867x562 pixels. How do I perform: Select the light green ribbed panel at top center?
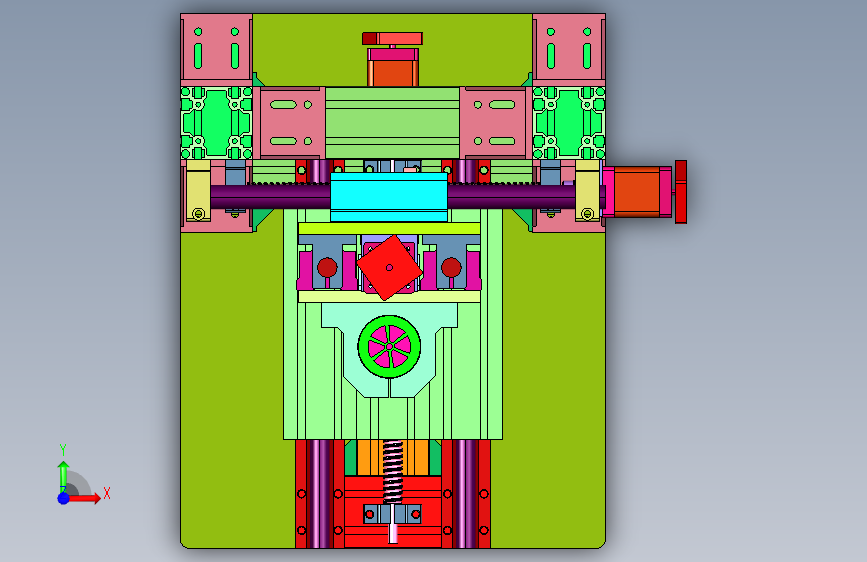[x=393, y=123]
